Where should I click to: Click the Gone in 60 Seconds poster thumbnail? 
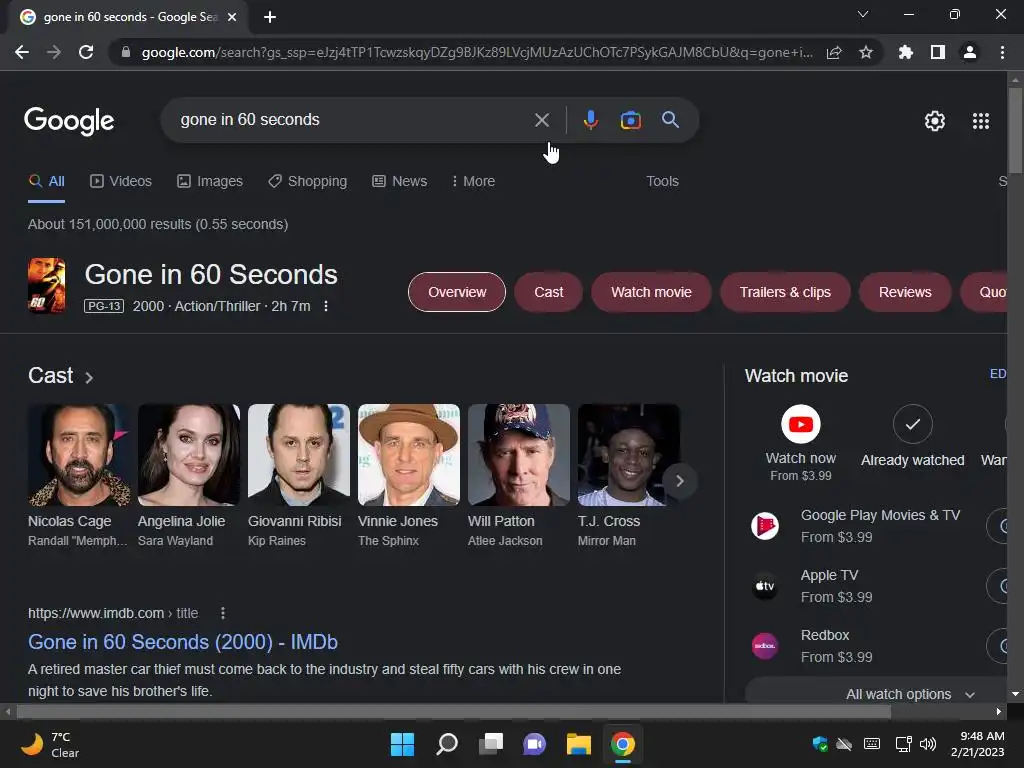click(x=46, y=285)
